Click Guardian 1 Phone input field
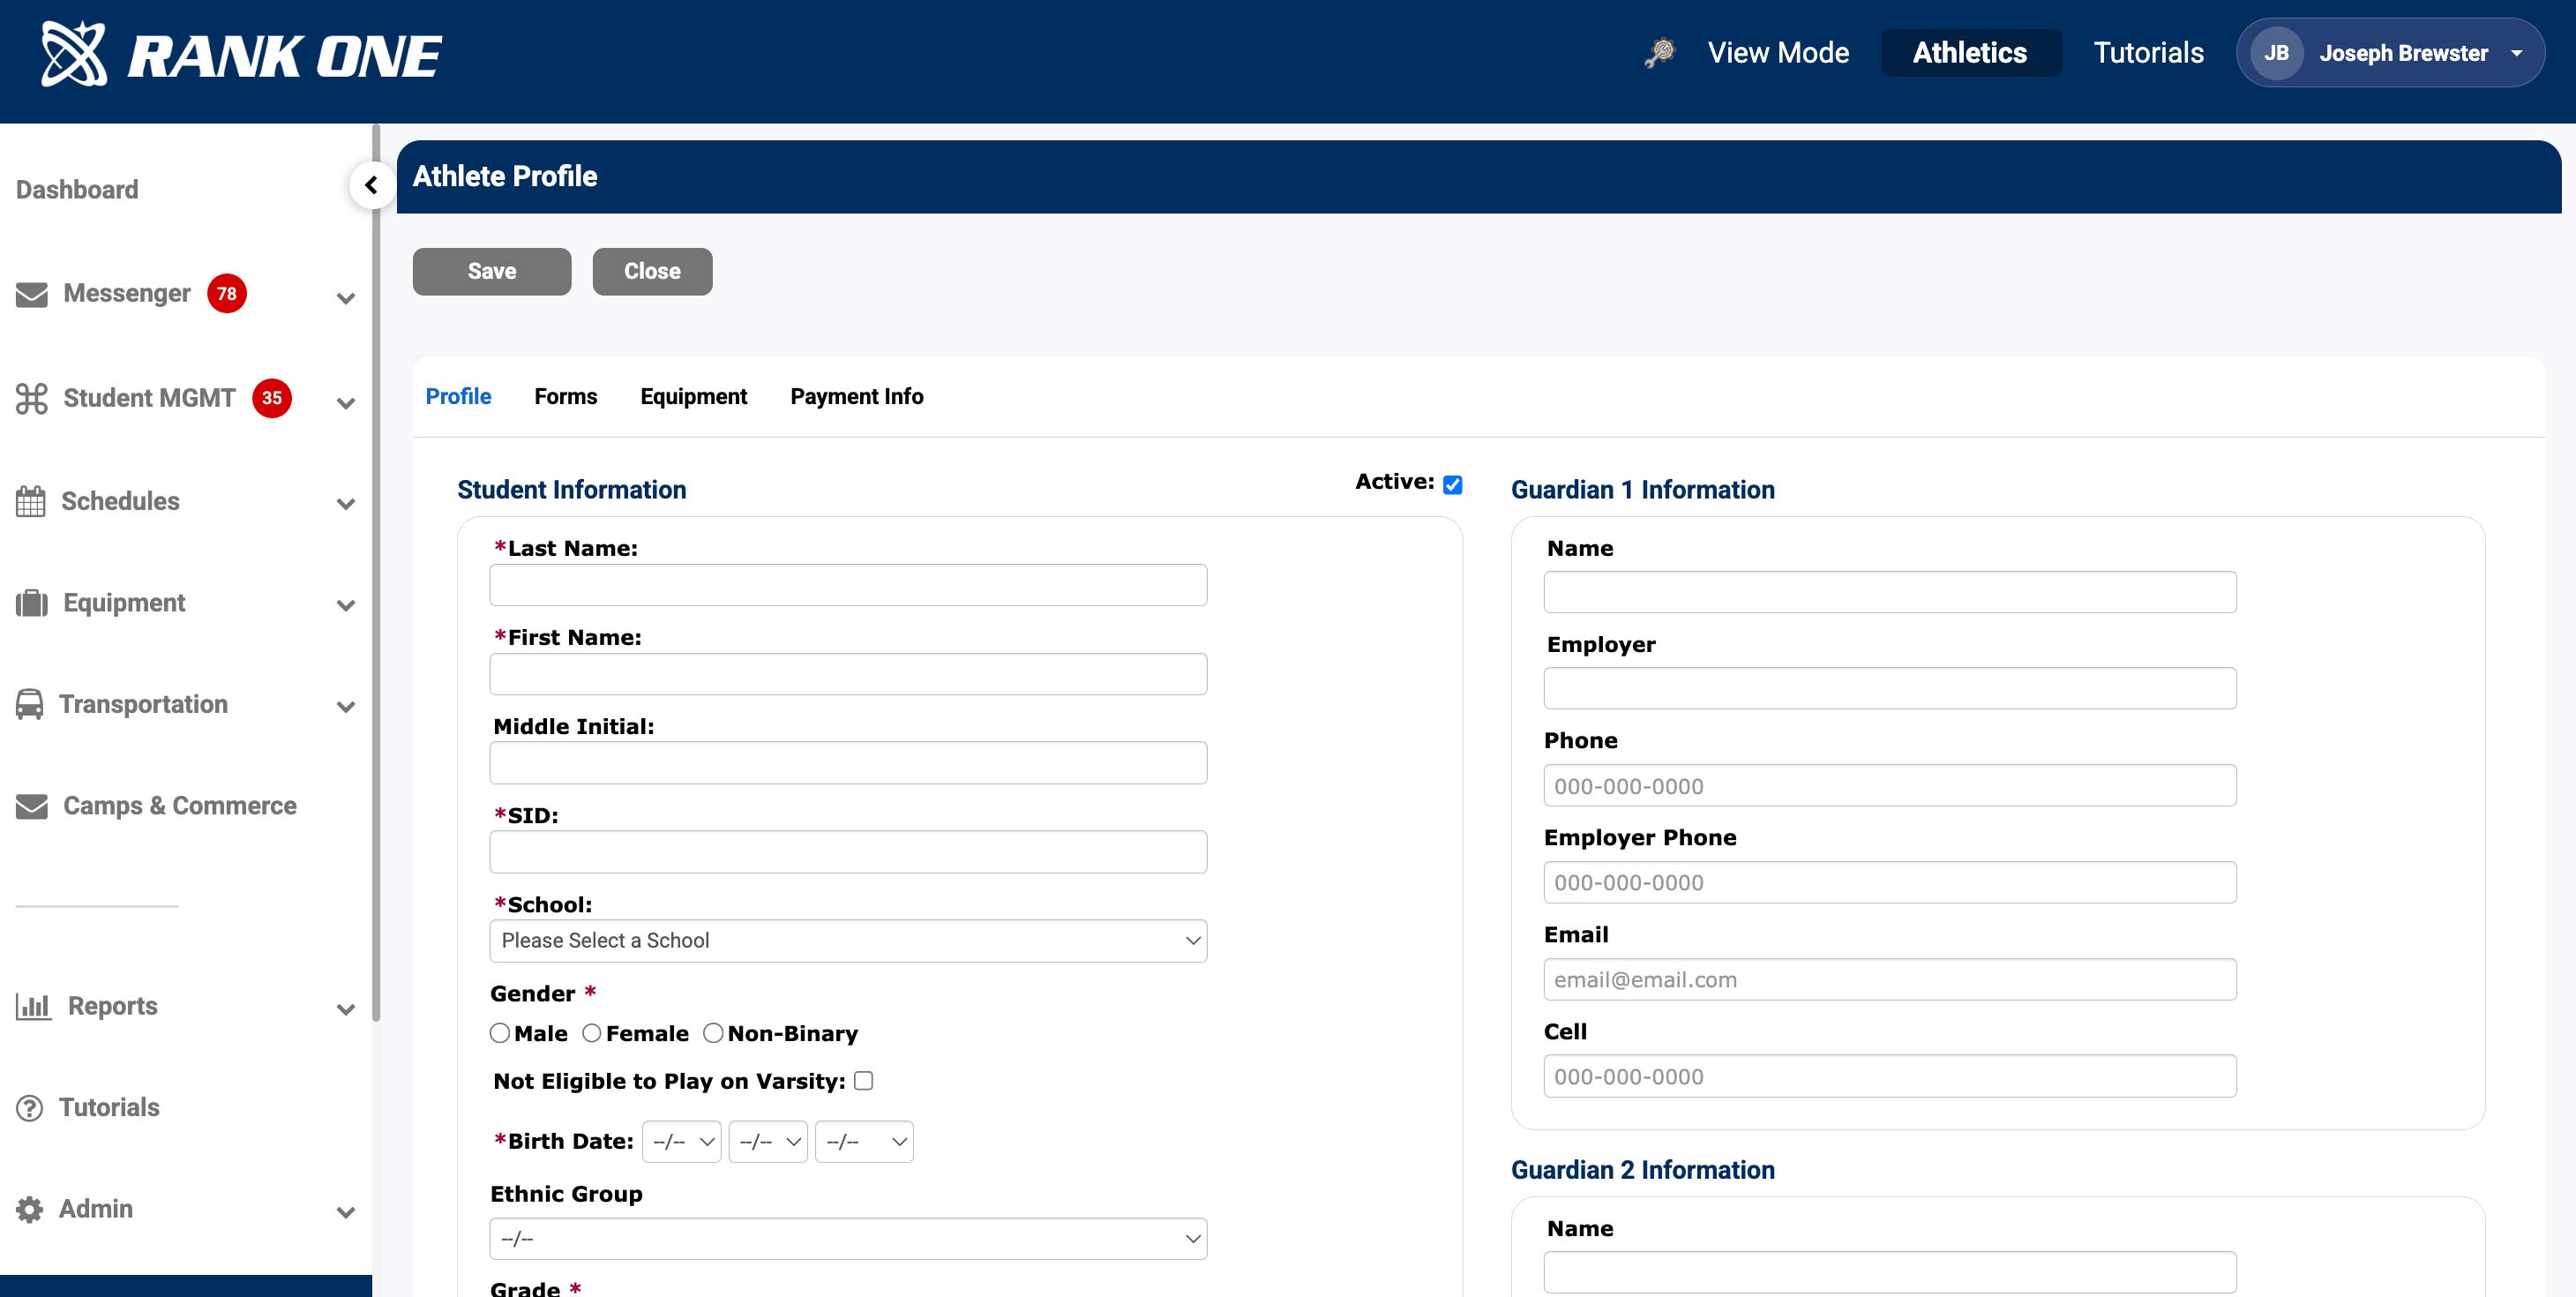Image resolution: width=2576 pixels, height=1297 pixels. [1889, 785]
